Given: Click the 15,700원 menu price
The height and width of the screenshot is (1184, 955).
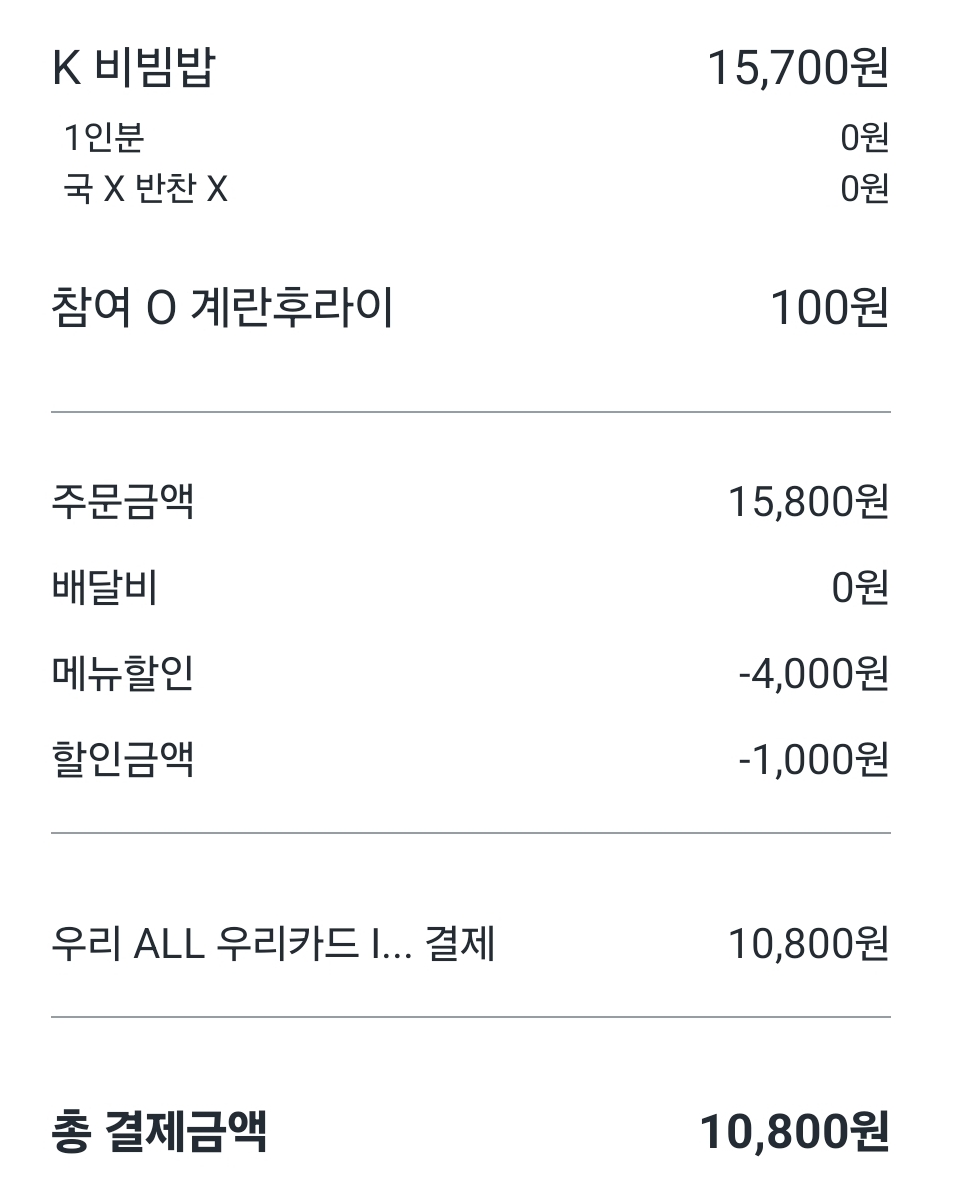Looking at the screenshot, I should pyautogui.click(x=797, y=69).
